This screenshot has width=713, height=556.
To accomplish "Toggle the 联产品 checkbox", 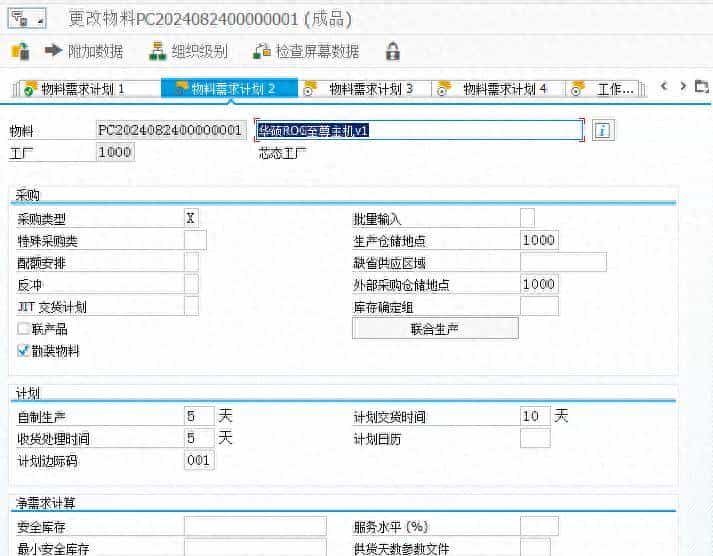I will coord(23,328).
